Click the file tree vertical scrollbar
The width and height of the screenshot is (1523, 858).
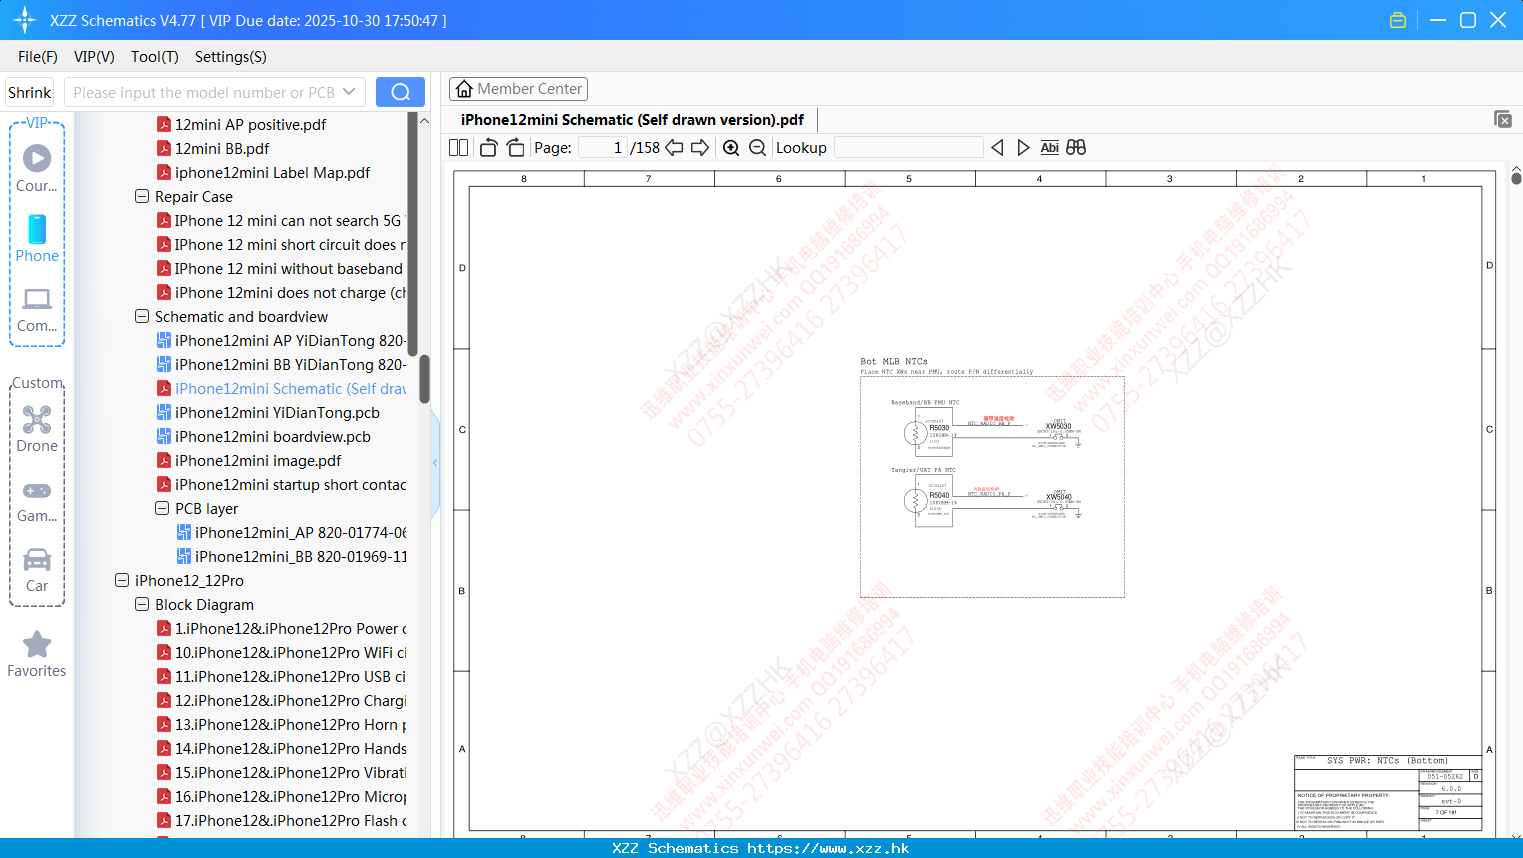[x=424, y=378]
